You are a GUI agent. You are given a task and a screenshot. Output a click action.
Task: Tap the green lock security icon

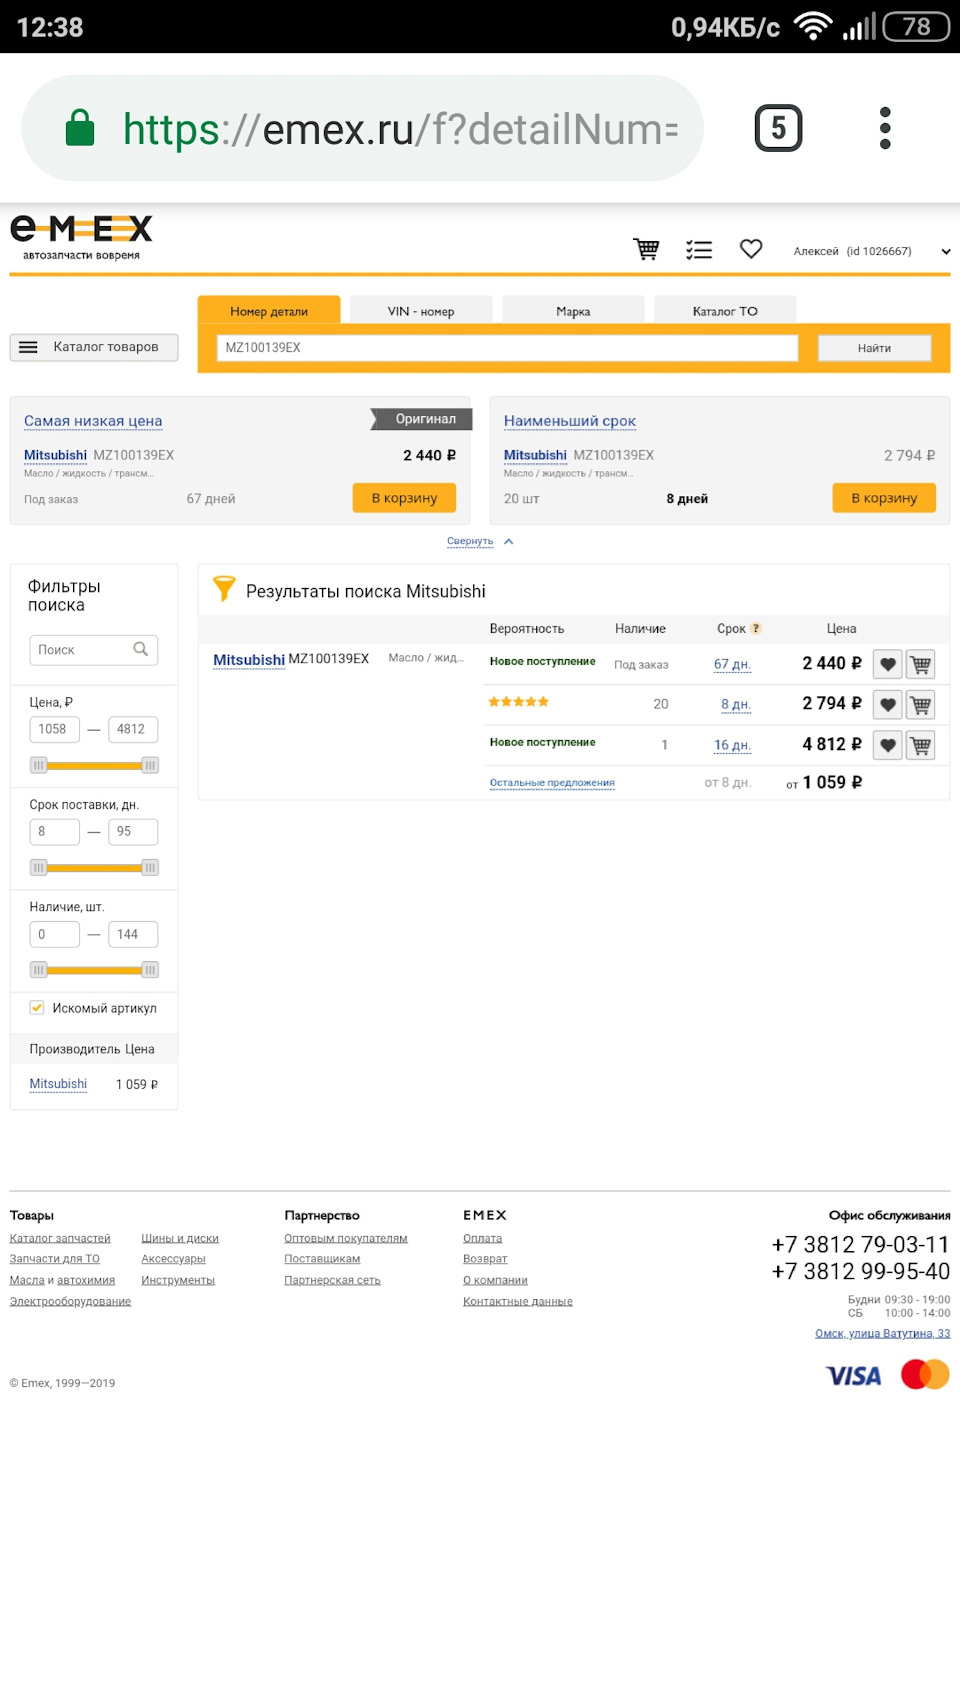pyautogui.click(x=80, y=128)
